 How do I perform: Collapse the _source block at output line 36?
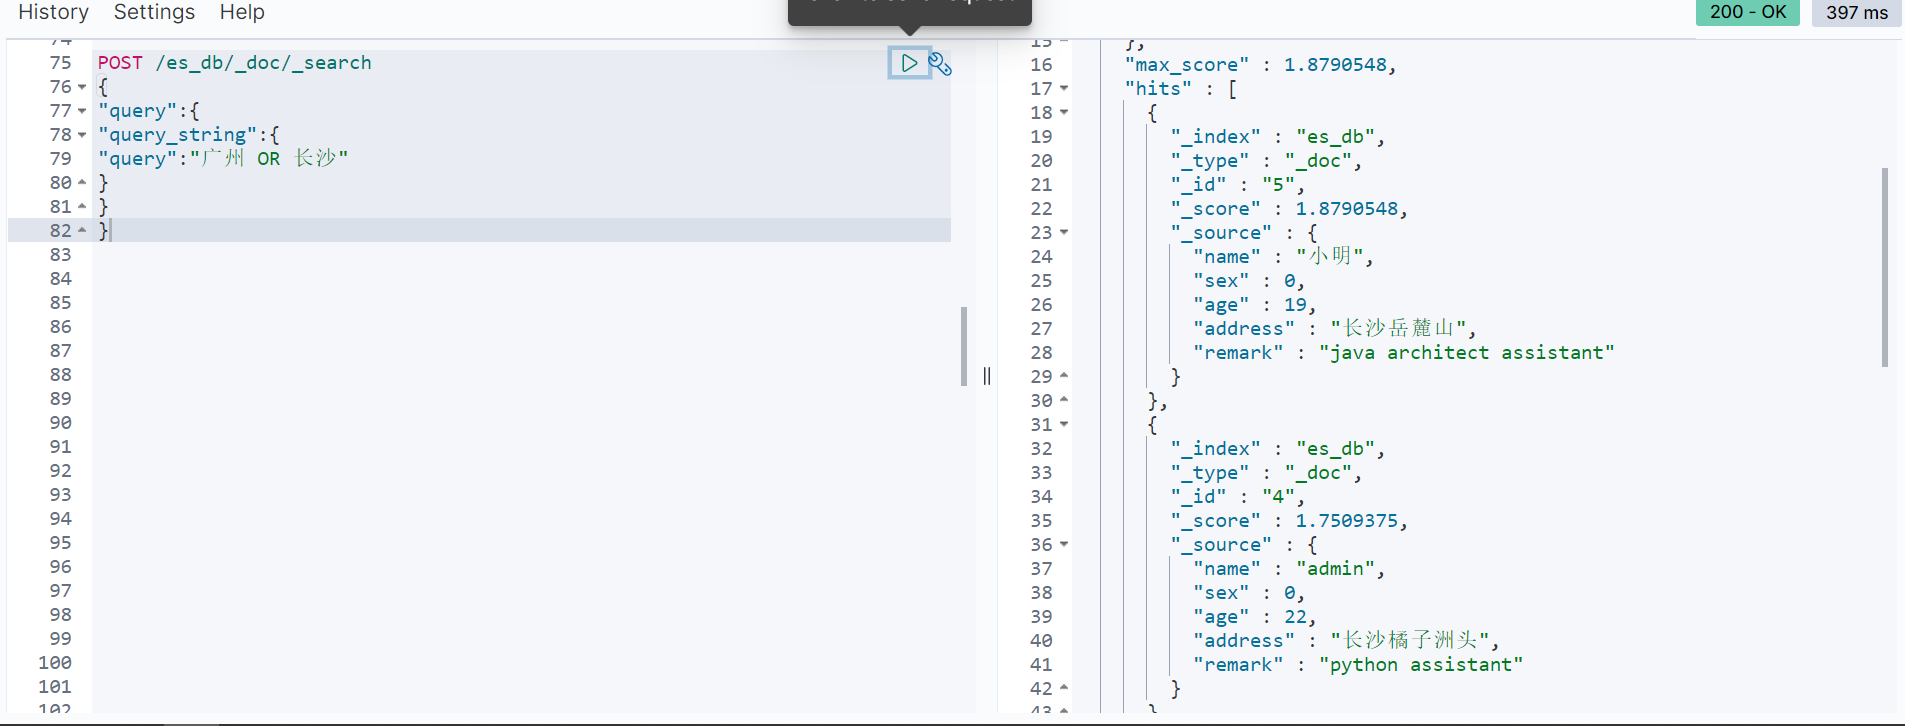tap(1064, 545)
